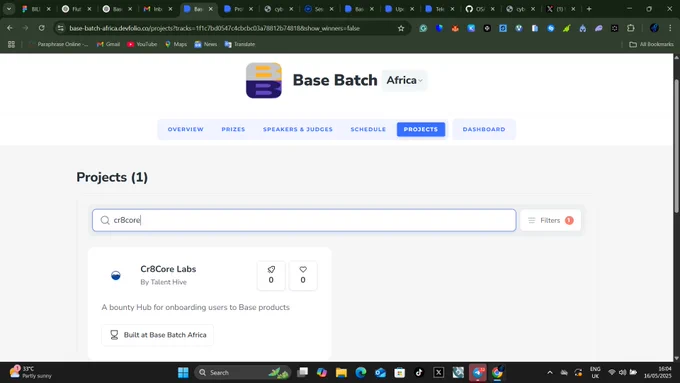
Task: Open the Gmail bookmark
Action: point(108,44)
